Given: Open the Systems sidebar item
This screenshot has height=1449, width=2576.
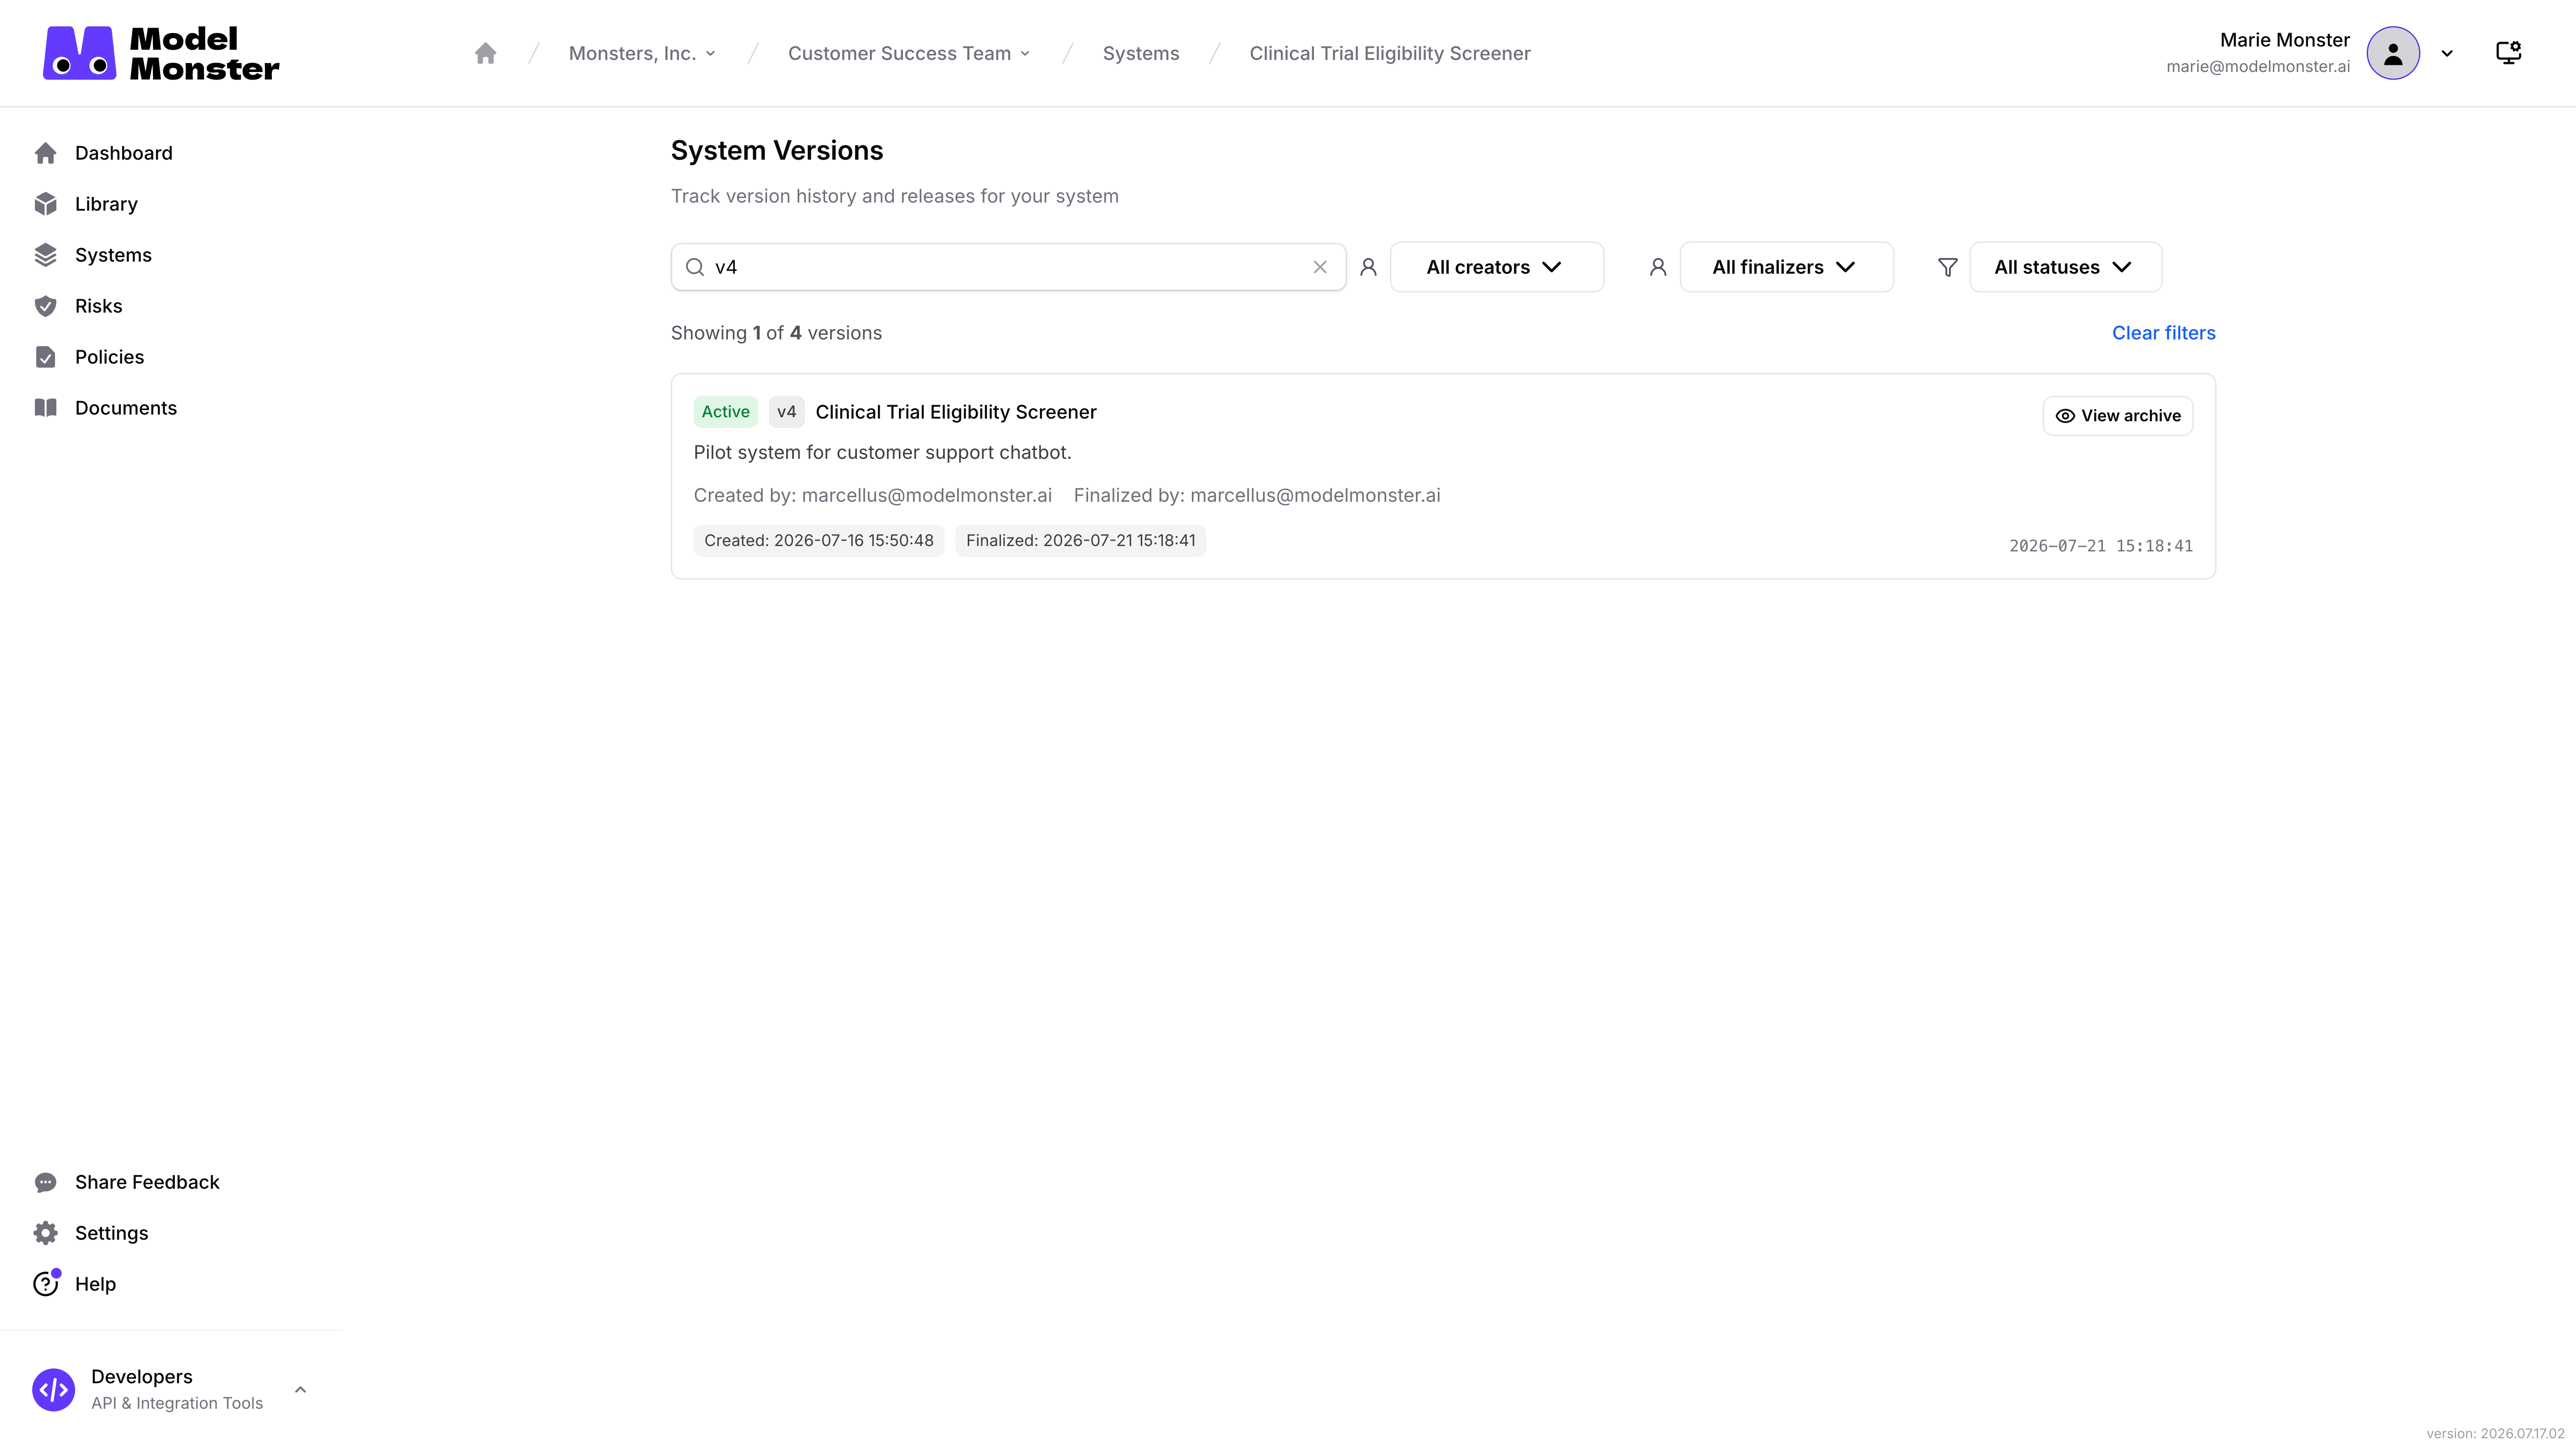Looking at the screenshot, I should point(113,255).
